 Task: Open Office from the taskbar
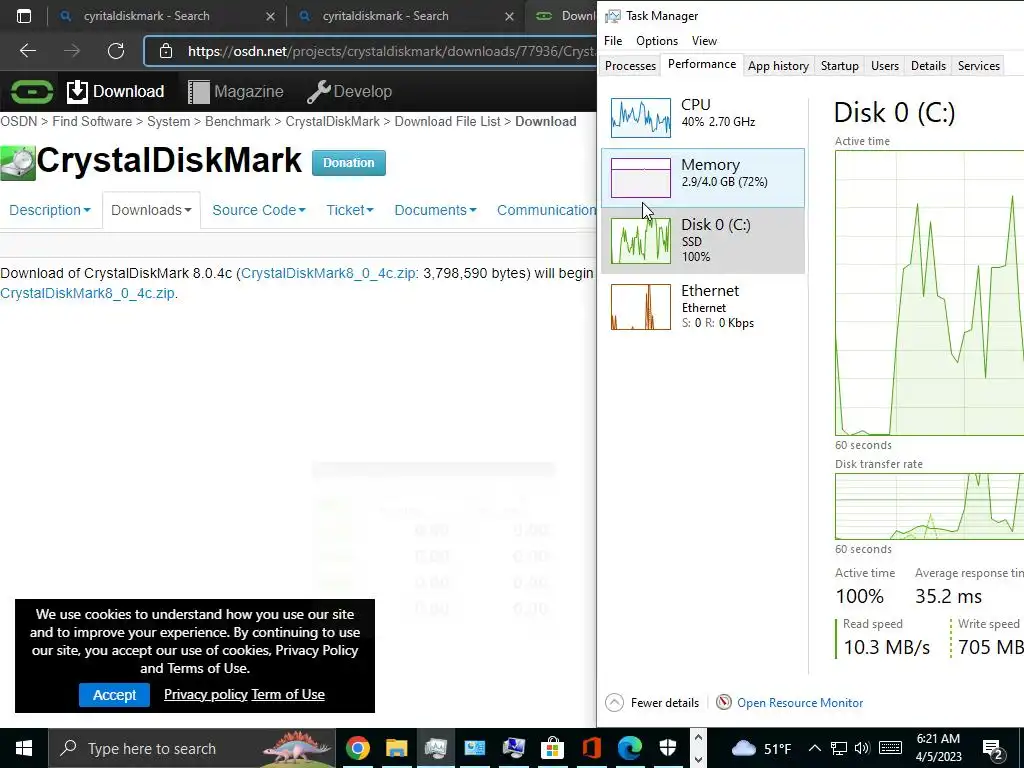[x=591, y=748]
